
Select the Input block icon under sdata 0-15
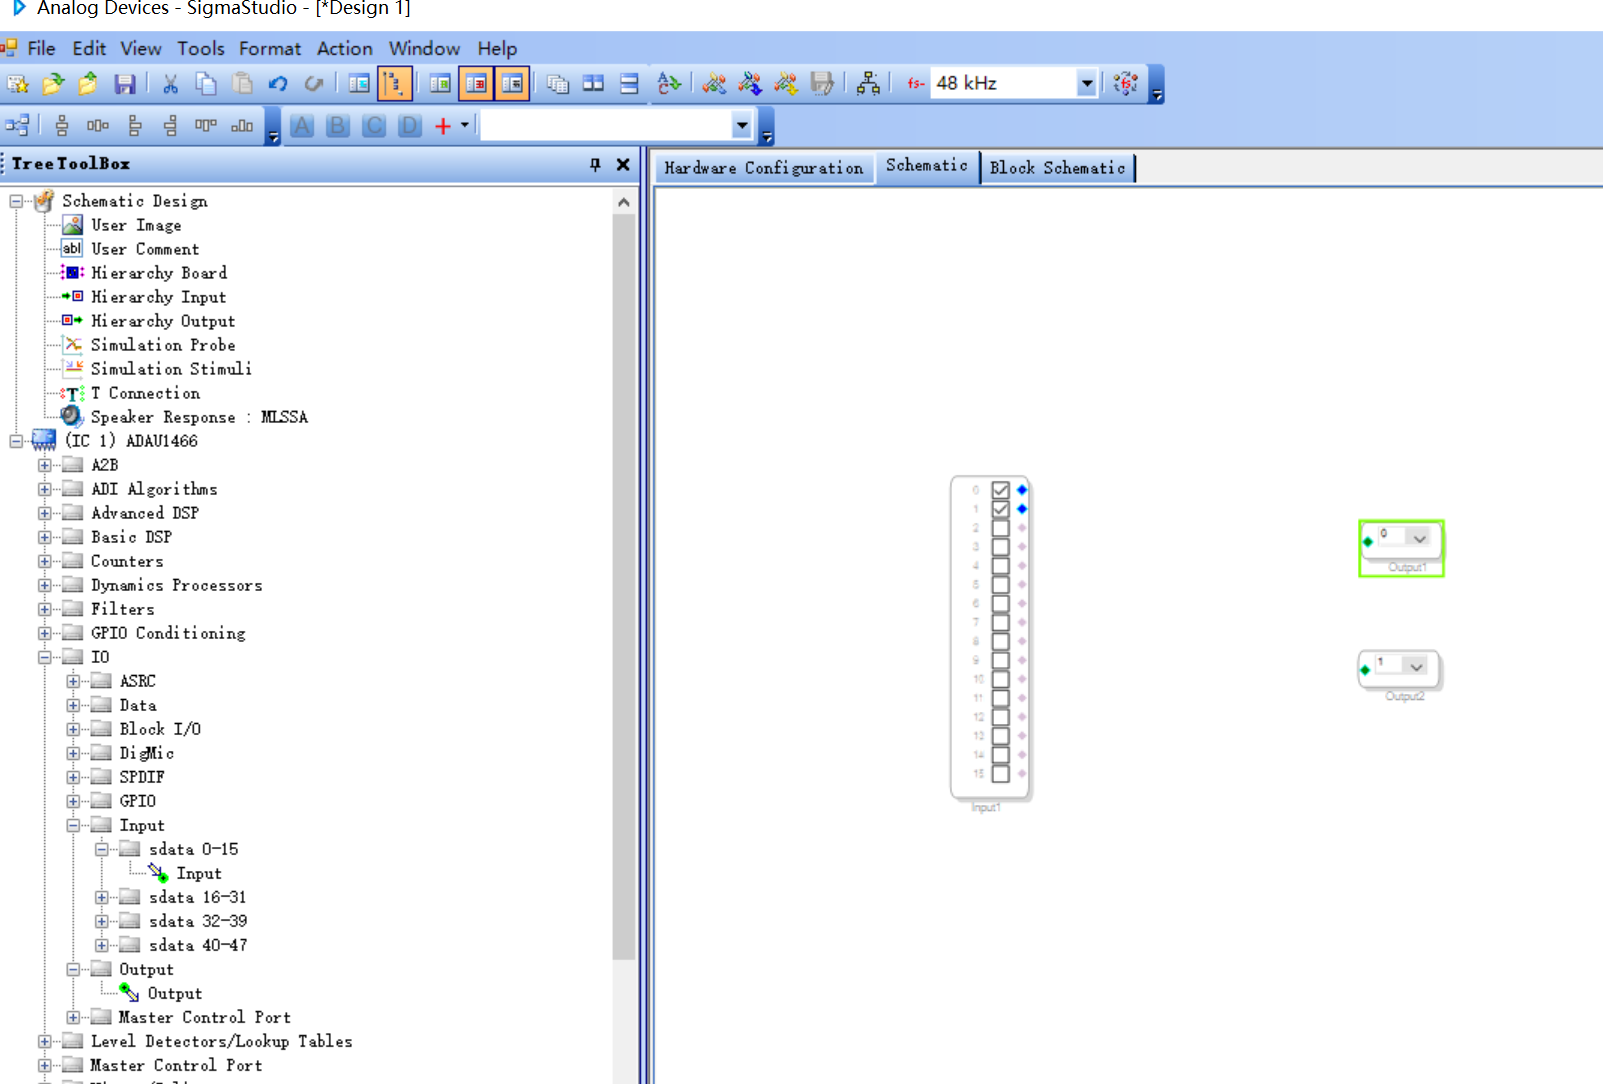[x=158, y=873]
